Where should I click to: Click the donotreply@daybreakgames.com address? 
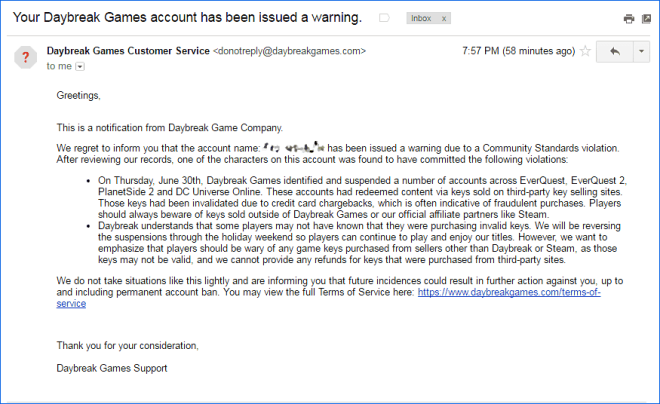[290, 51]
